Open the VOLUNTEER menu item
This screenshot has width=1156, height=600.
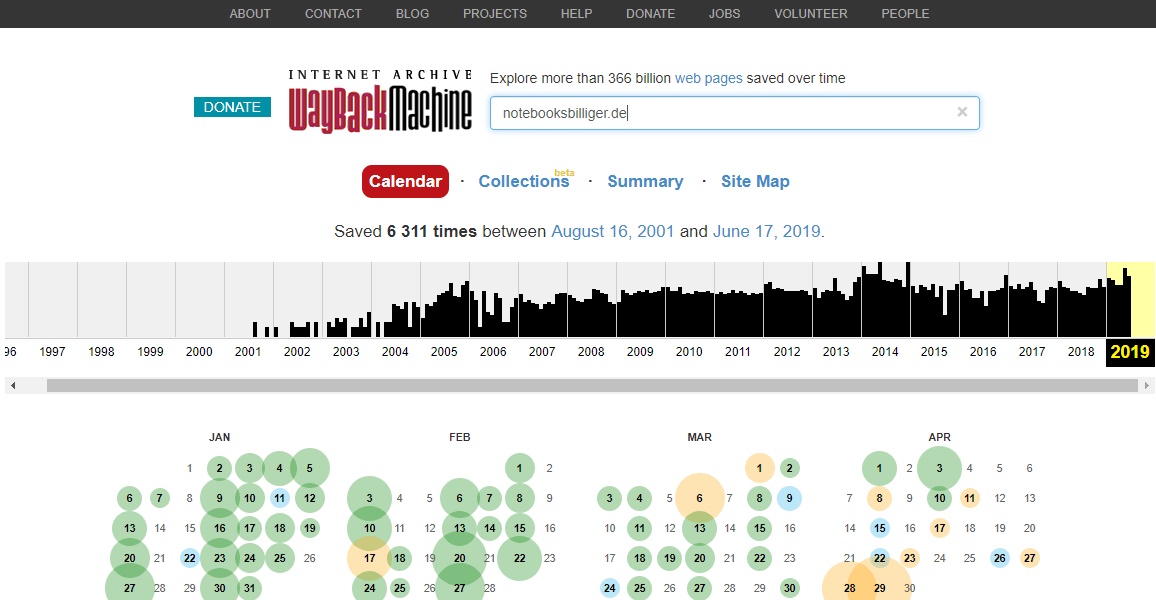[x=810, y=13]
